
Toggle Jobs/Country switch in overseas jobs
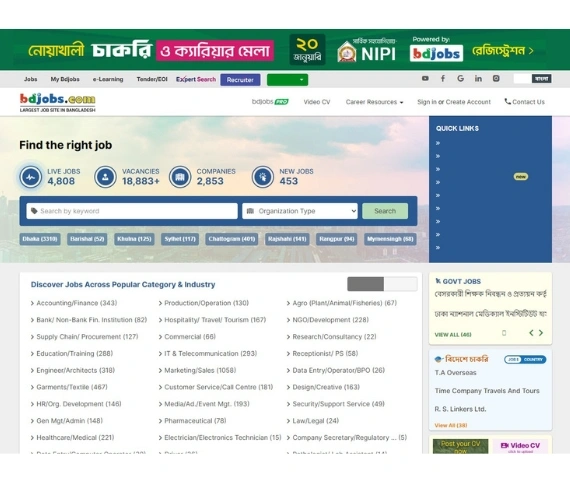pos(525,359)
